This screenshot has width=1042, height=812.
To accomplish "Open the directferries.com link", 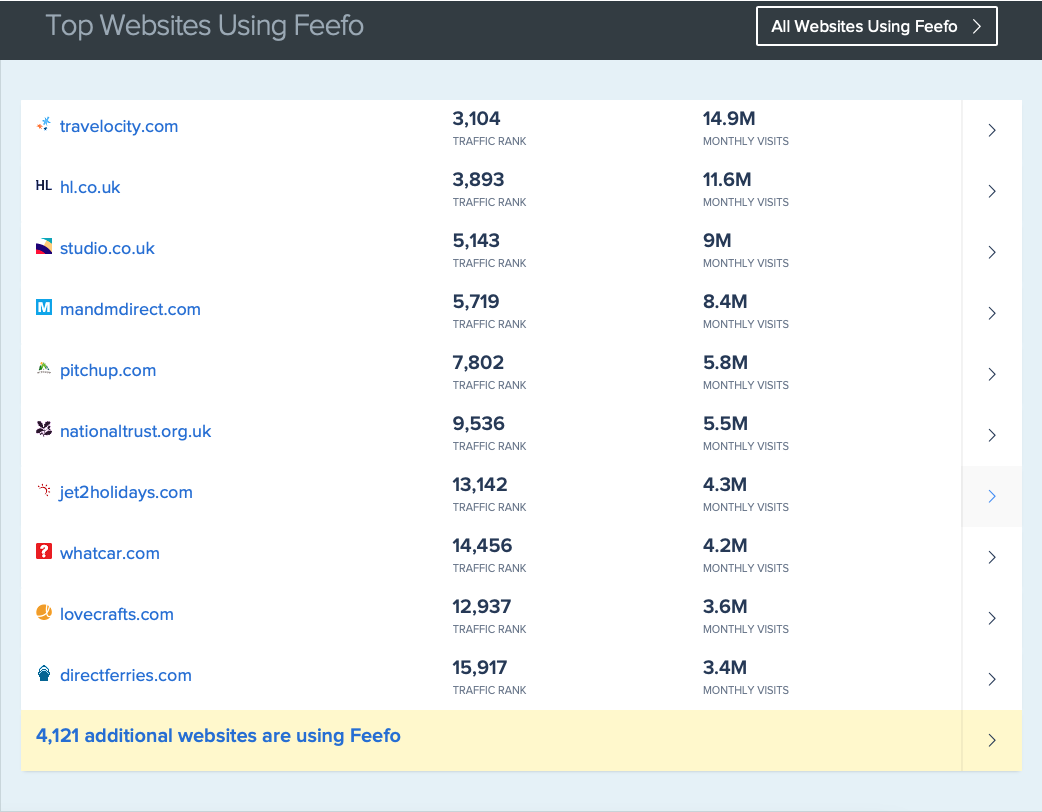I will pyautogui.click(x=126, y=676).
